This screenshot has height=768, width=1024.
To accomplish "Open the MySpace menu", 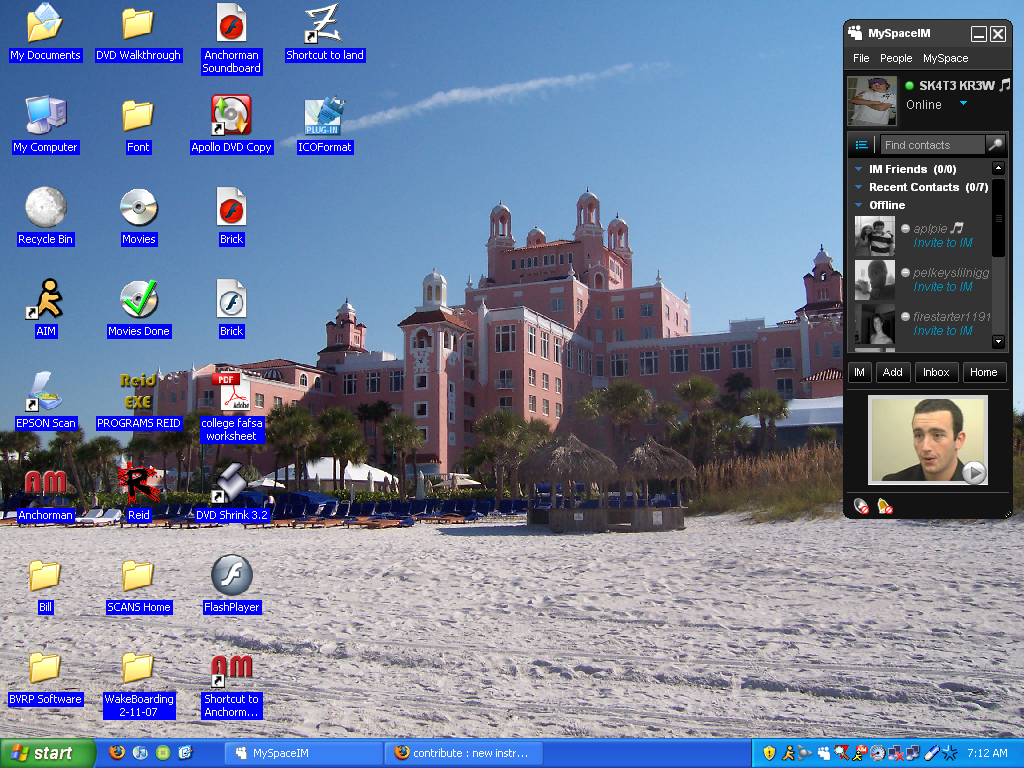I will [944, 58].
